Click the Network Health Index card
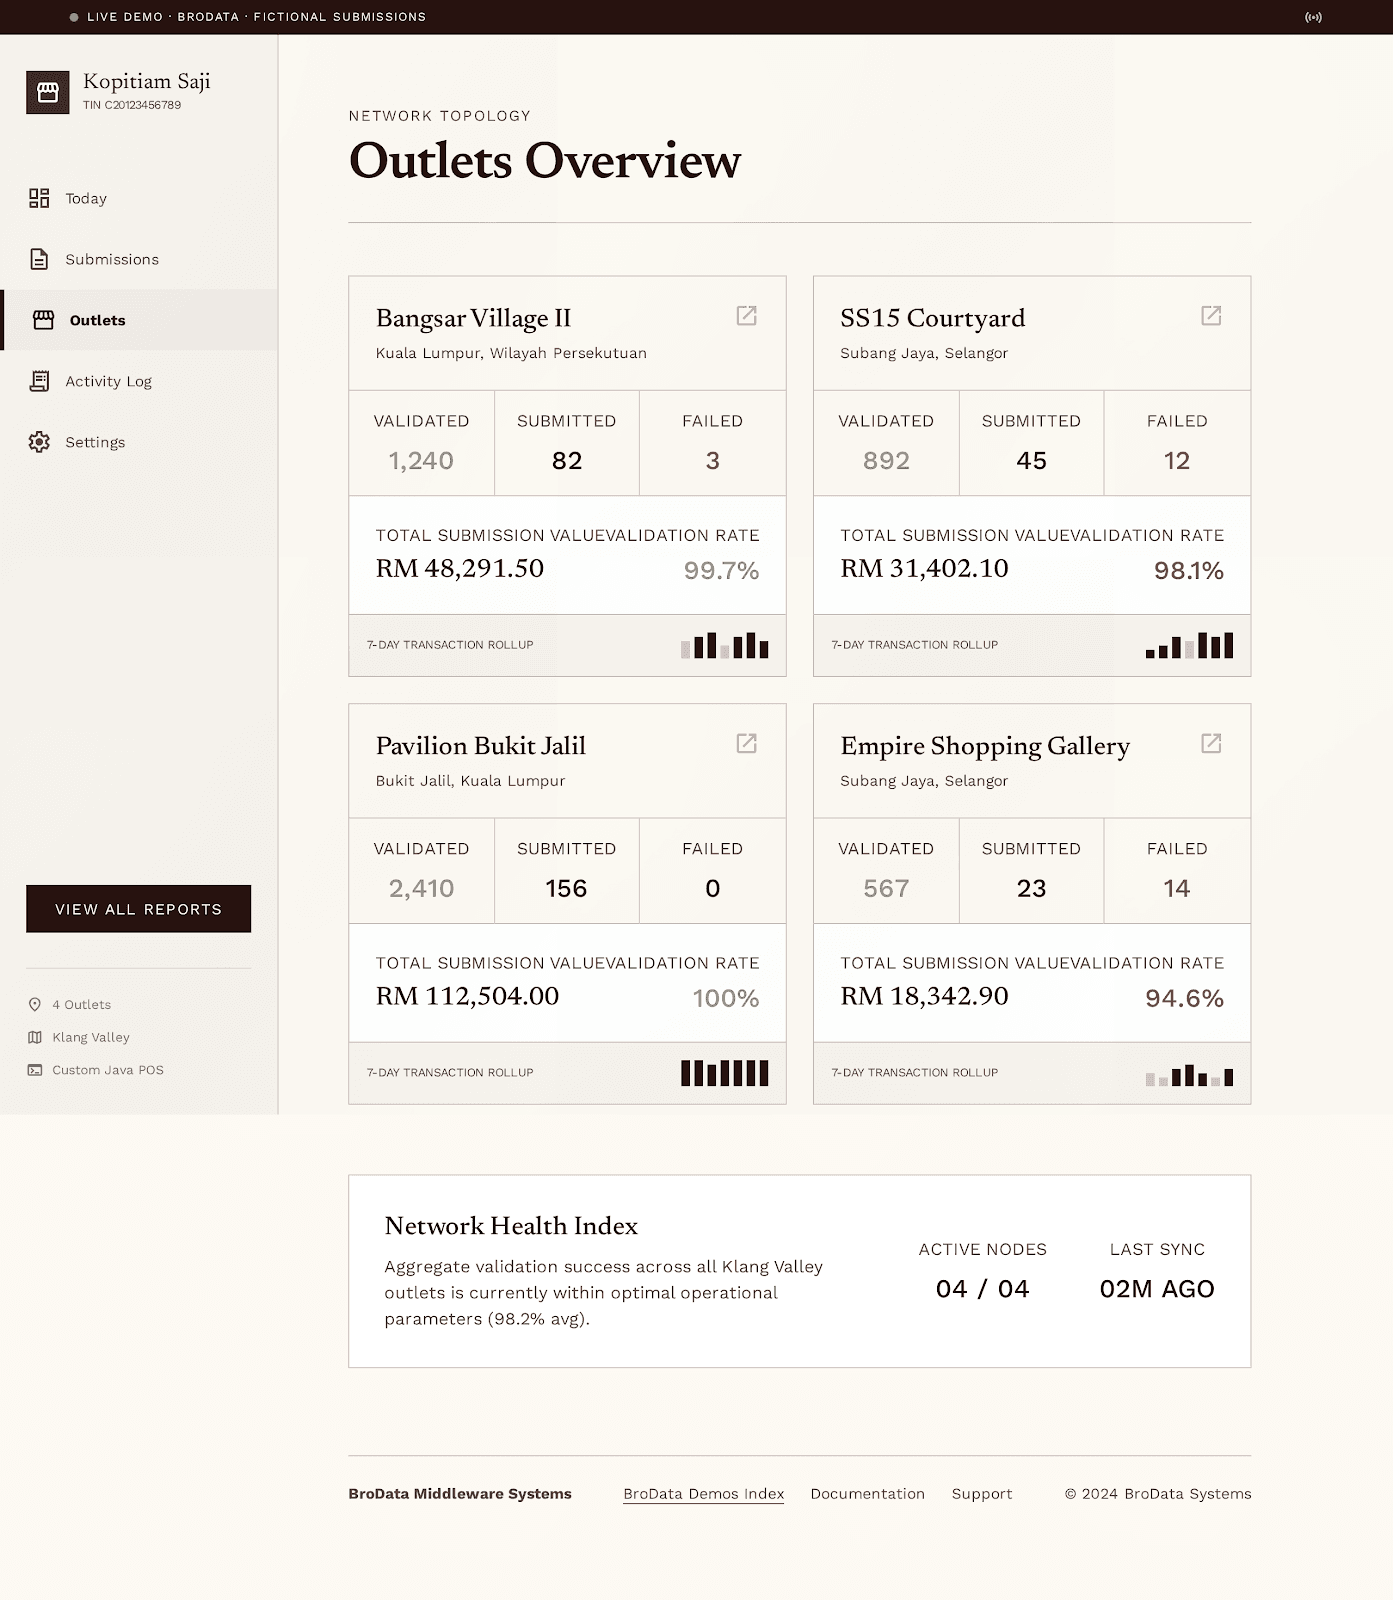 tap(800, 1271)
